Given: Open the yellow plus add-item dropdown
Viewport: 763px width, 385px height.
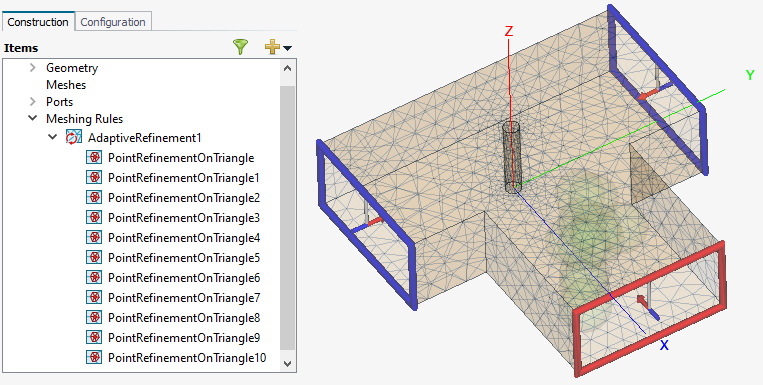Looking at the screenshot, I should (278, 47).
